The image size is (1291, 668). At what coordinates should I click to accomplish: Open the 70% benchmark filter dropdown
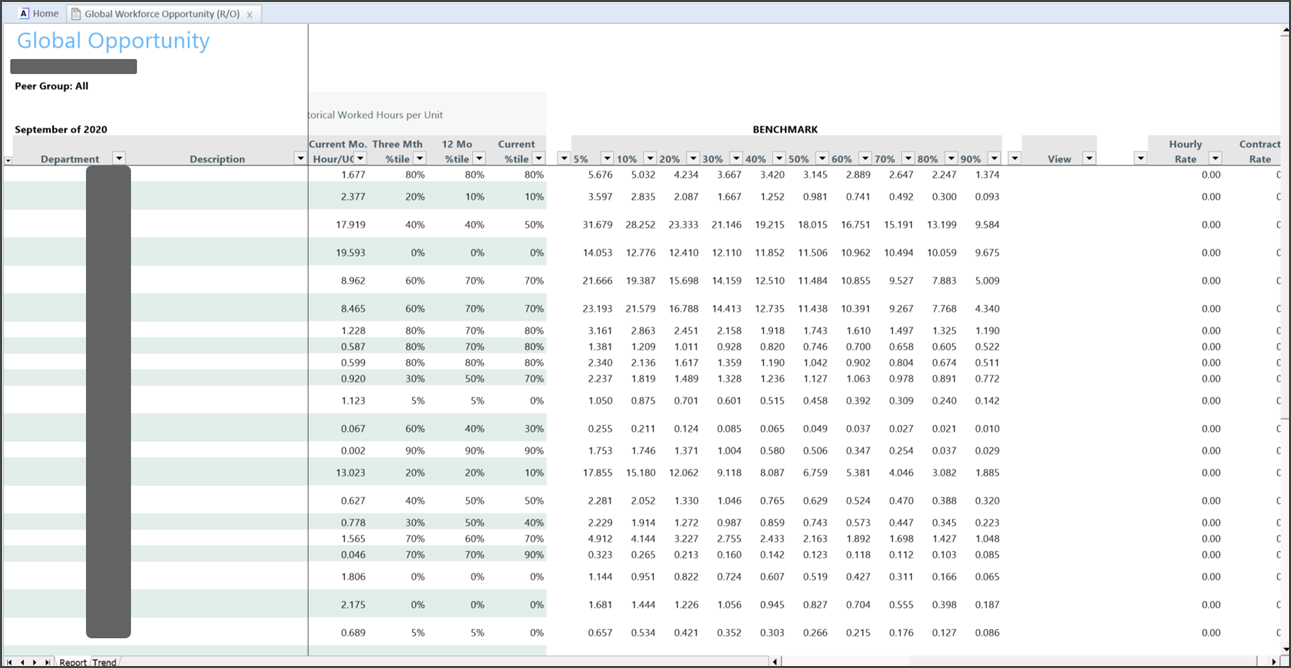[x=907, y=158]
